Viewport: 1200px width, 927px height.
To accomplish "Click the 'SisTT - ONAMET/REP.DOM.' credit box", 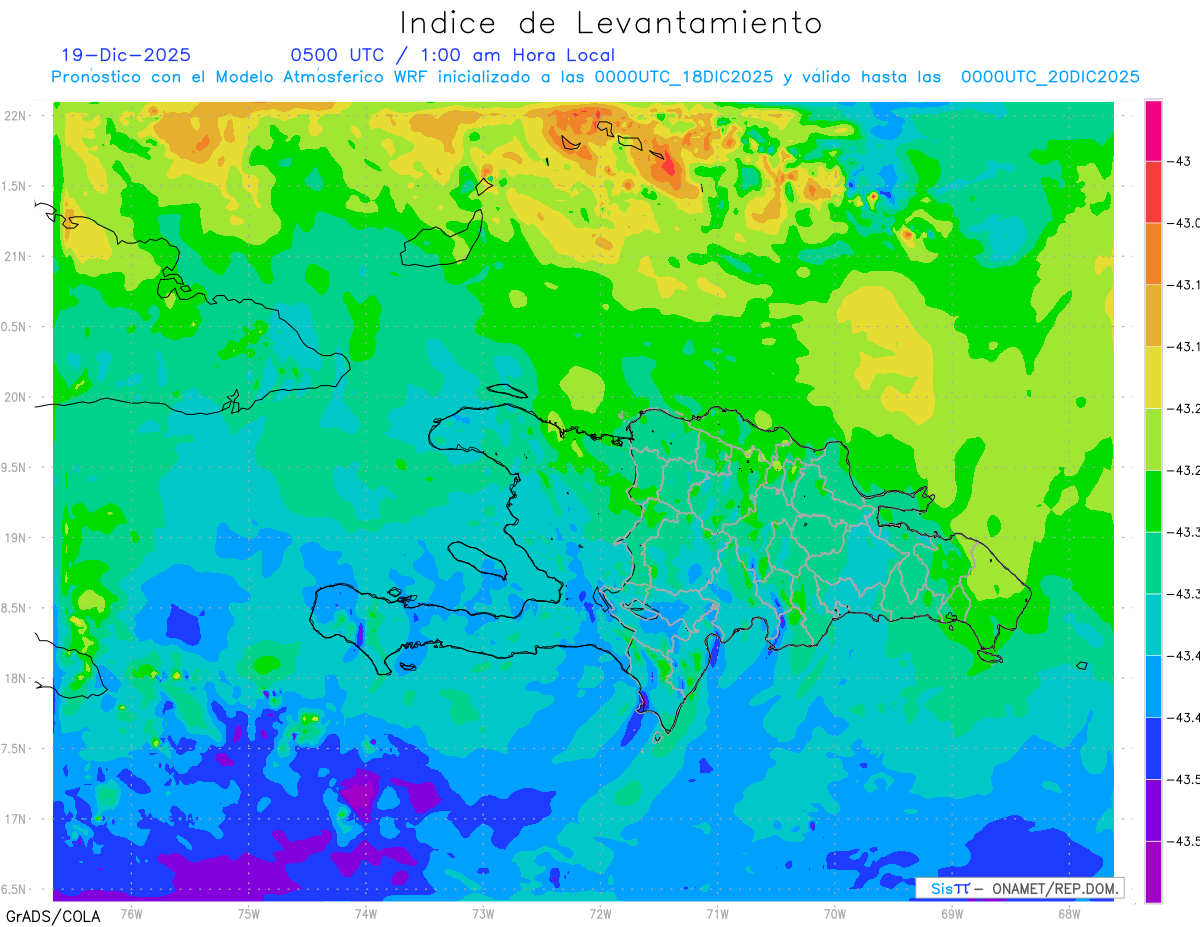I will point(1020,888).
